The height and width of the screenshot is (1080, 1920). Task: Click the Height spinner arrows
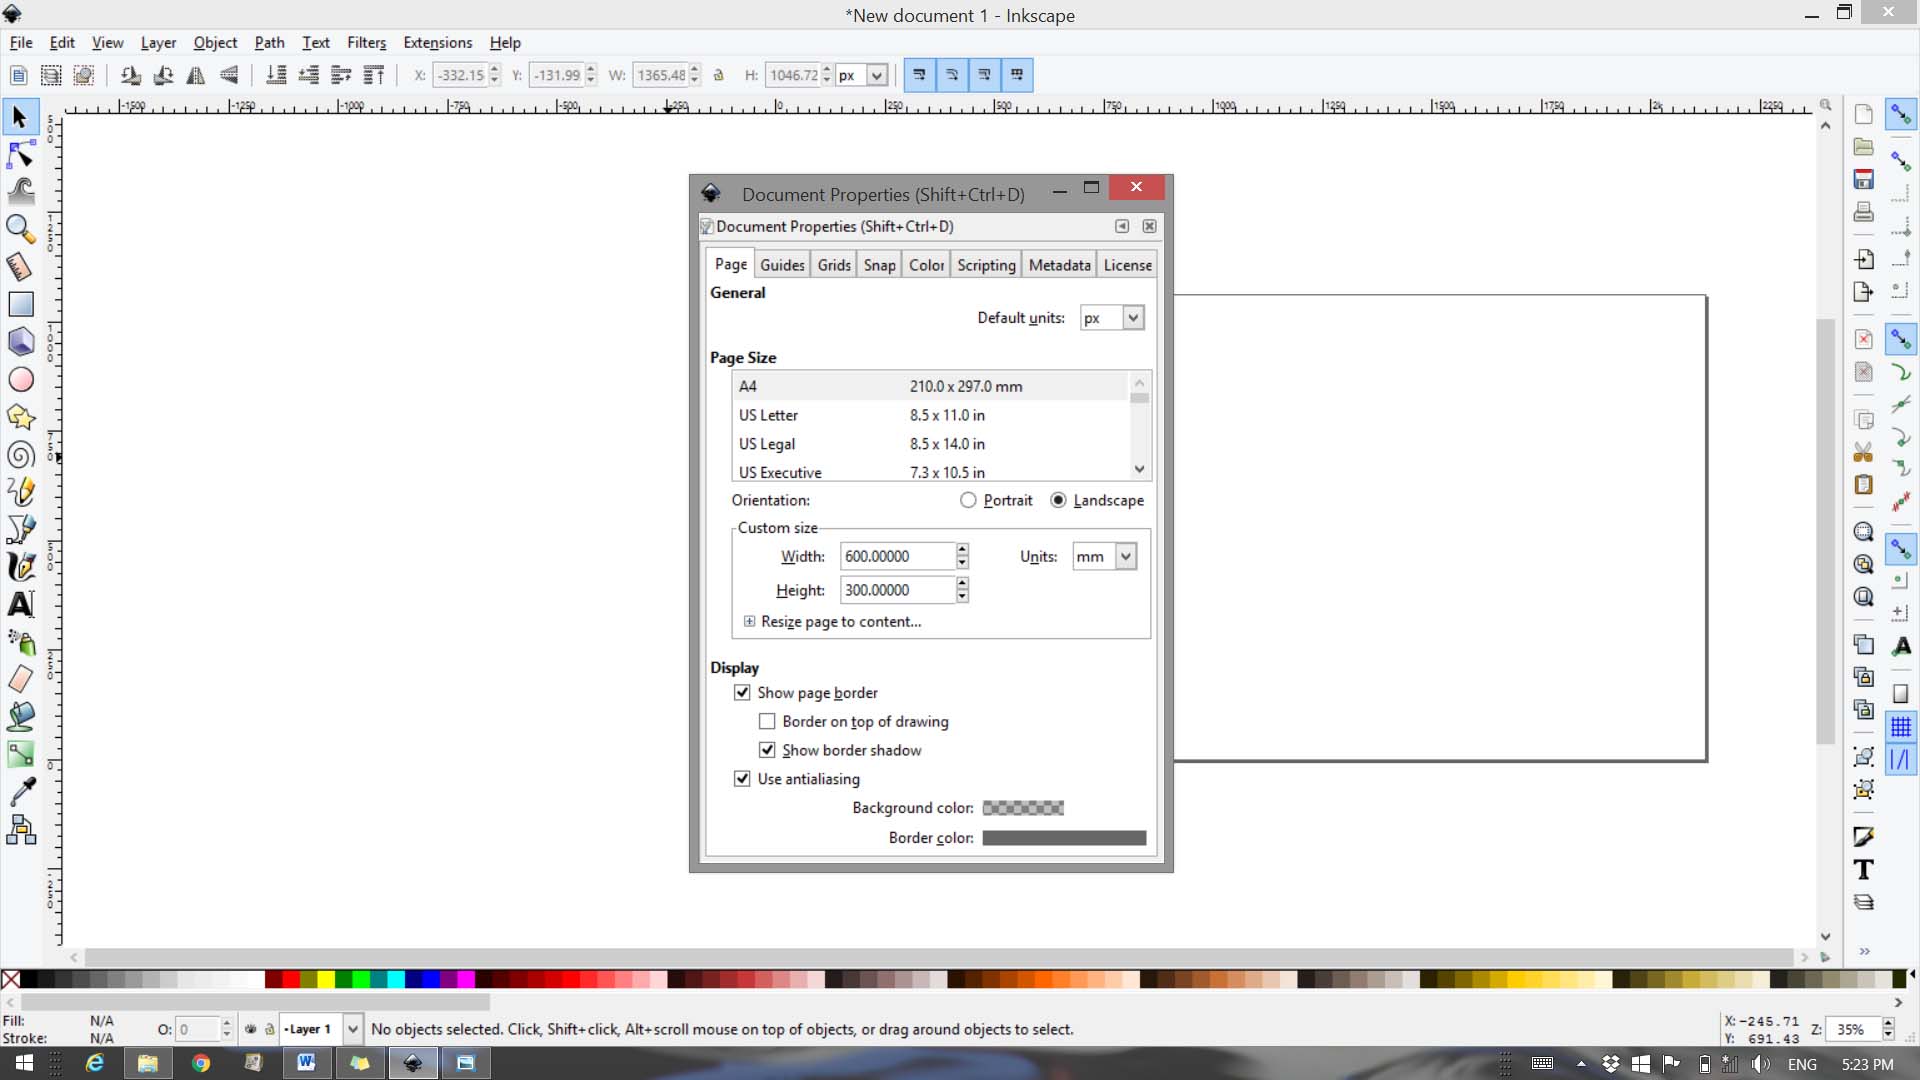pyautogui.click(x=962, y=590)
